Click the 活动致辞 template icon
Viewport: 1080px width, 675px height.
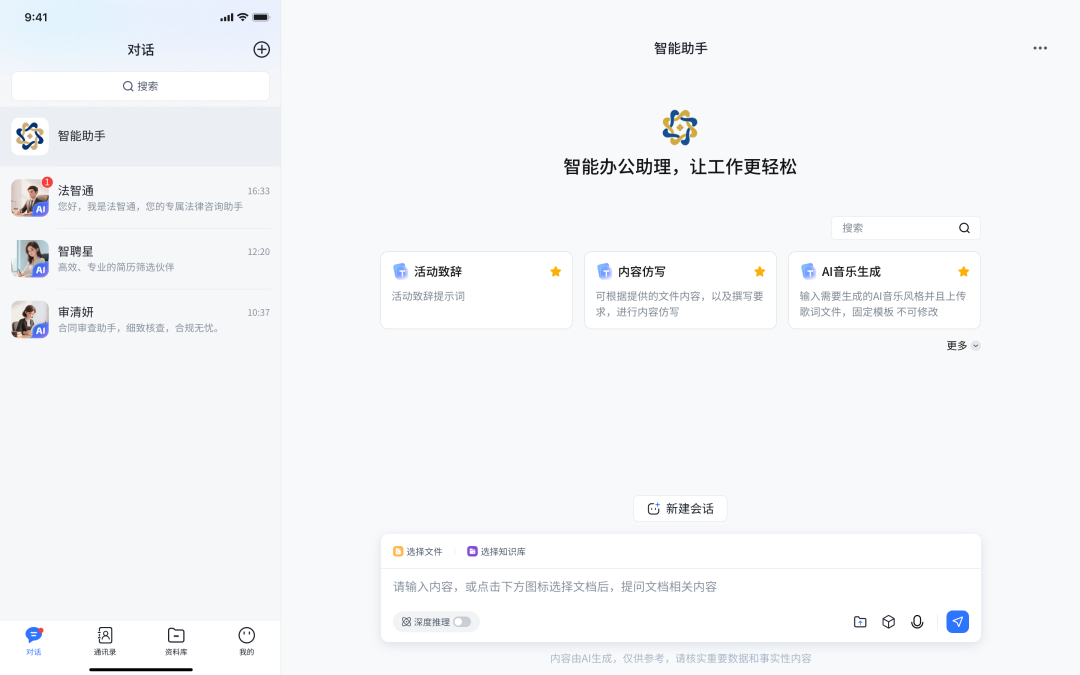tap(400, 271)
